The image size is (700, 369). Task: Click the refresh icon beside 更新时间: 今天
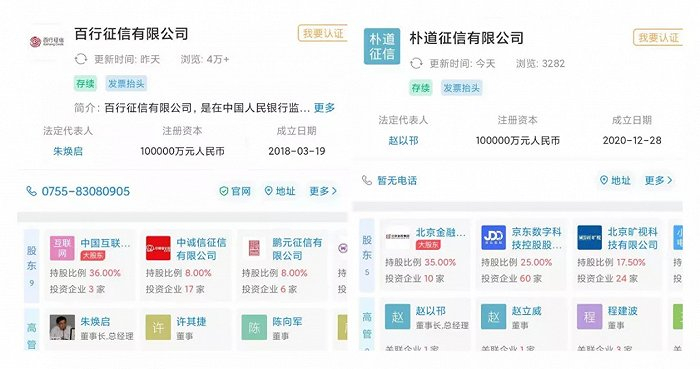pos(416,63)
